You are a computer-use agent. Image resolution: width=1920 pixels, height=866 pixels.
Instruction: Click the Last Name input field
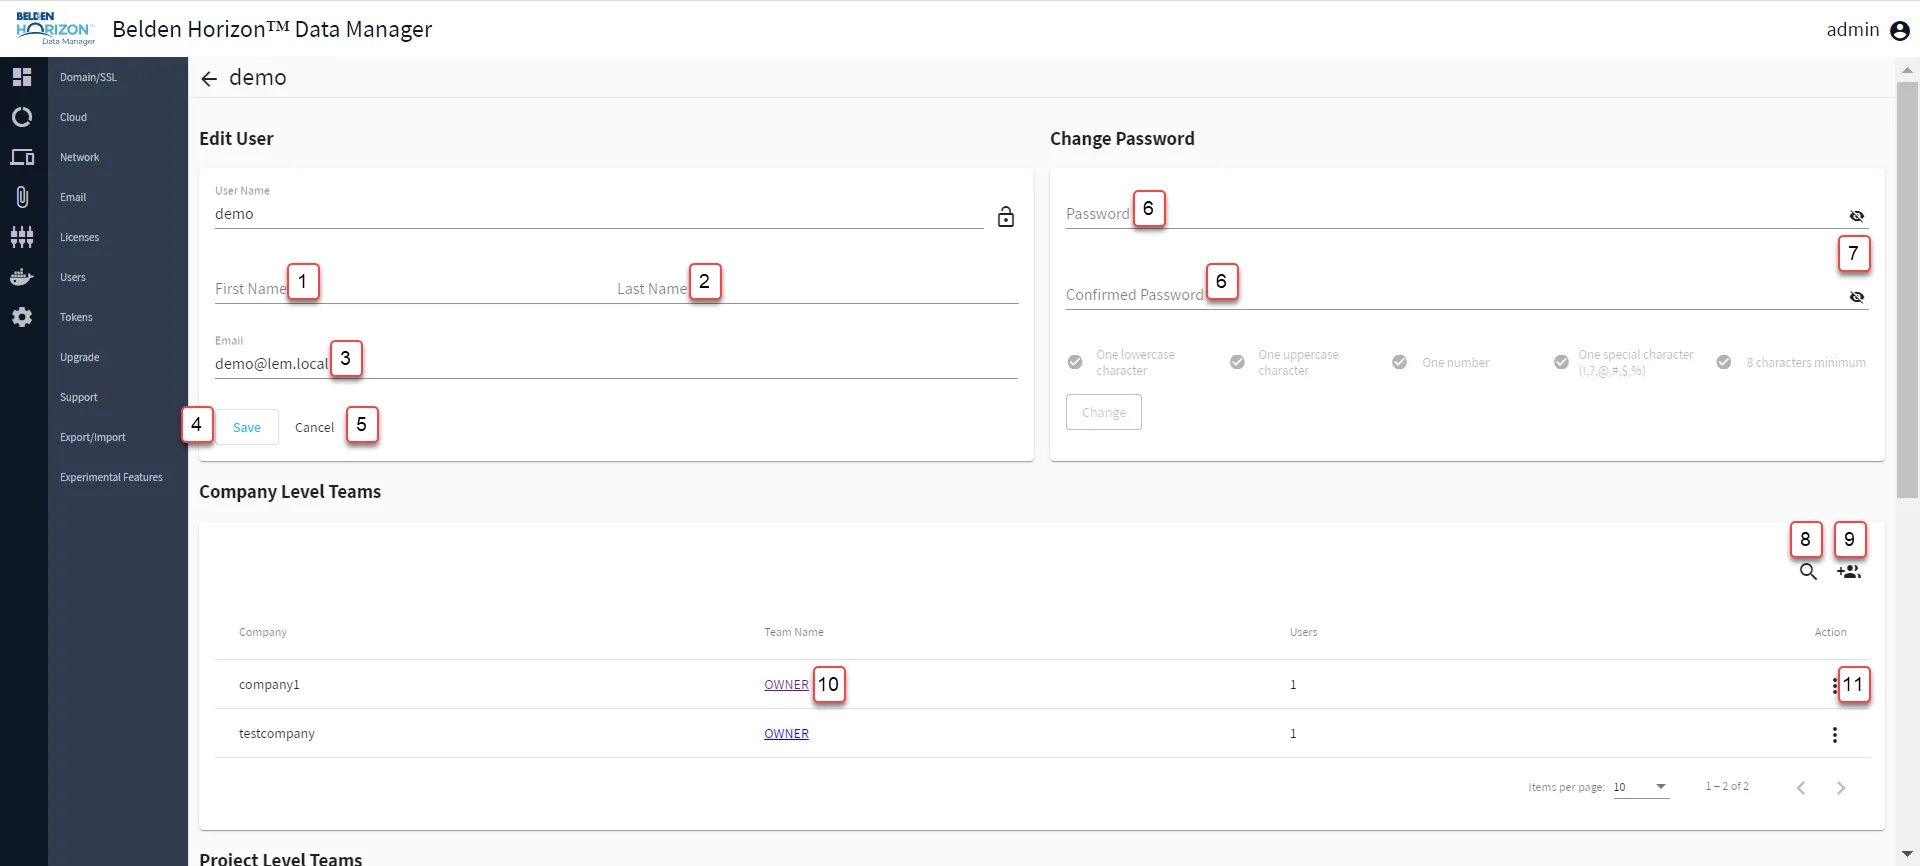tap(817, 288)
